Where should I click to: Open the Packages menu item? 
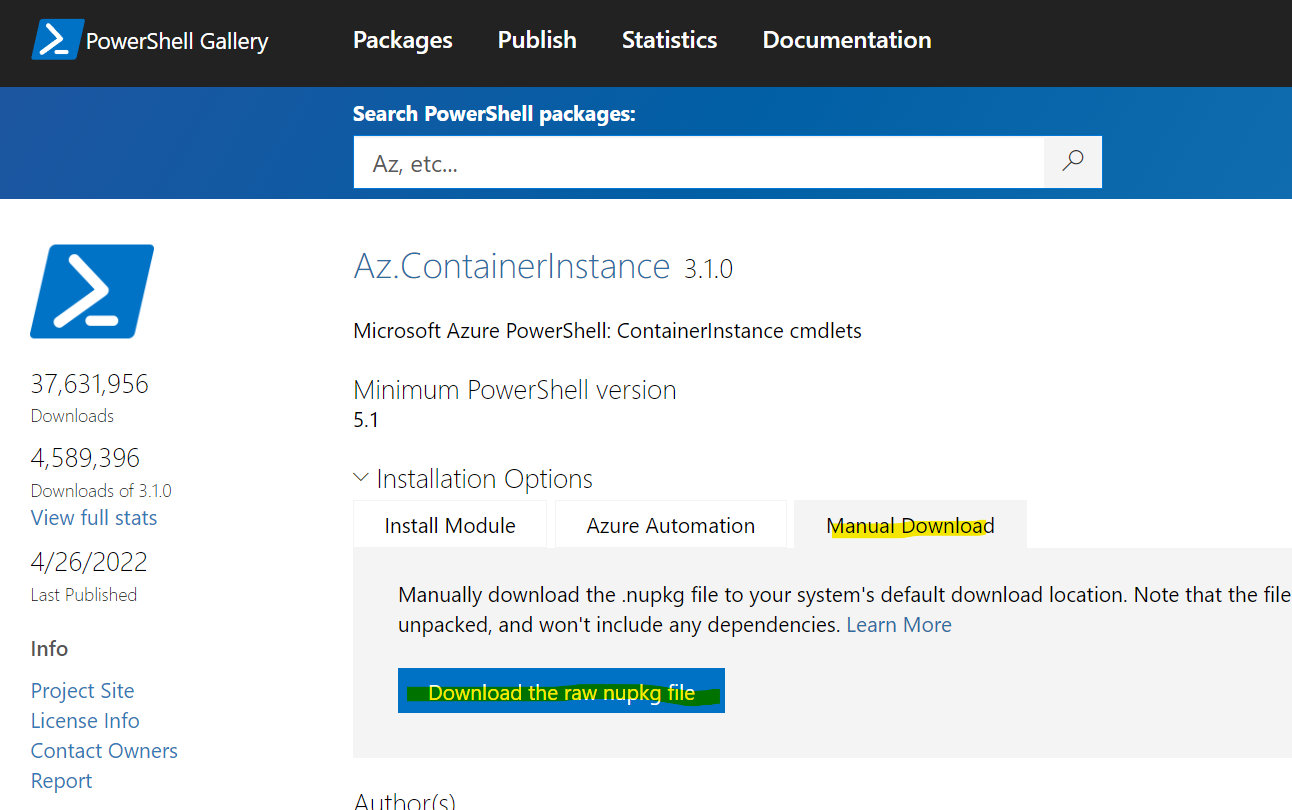[x=403, y=40]
